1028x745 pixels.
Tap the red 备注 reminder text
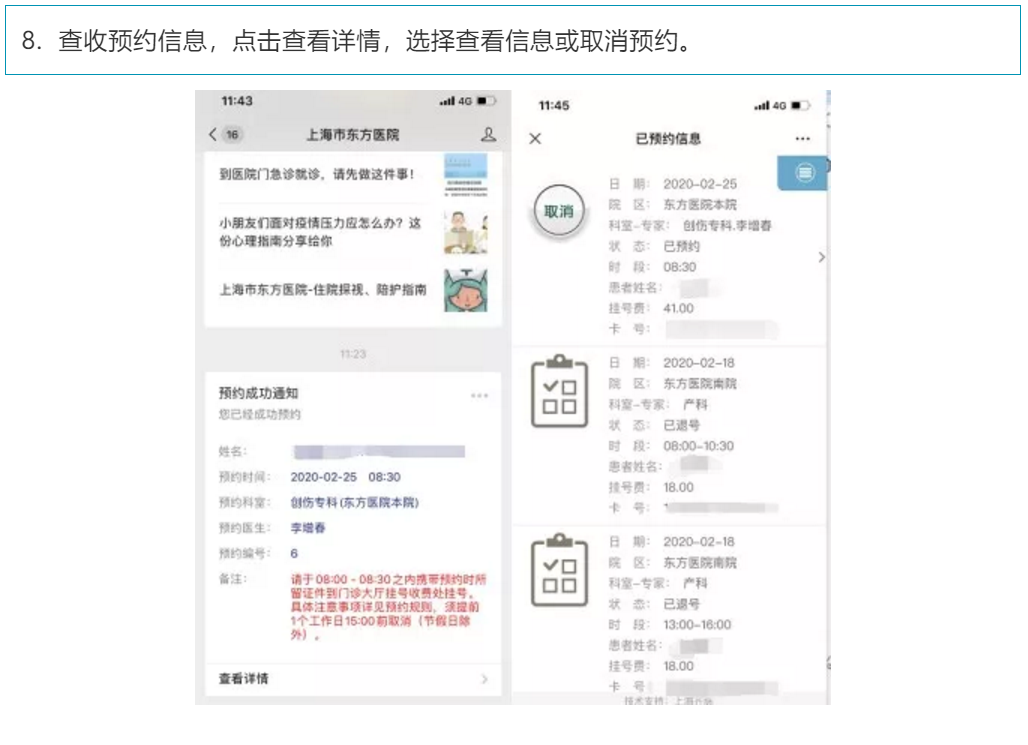(x=389, y=607)
